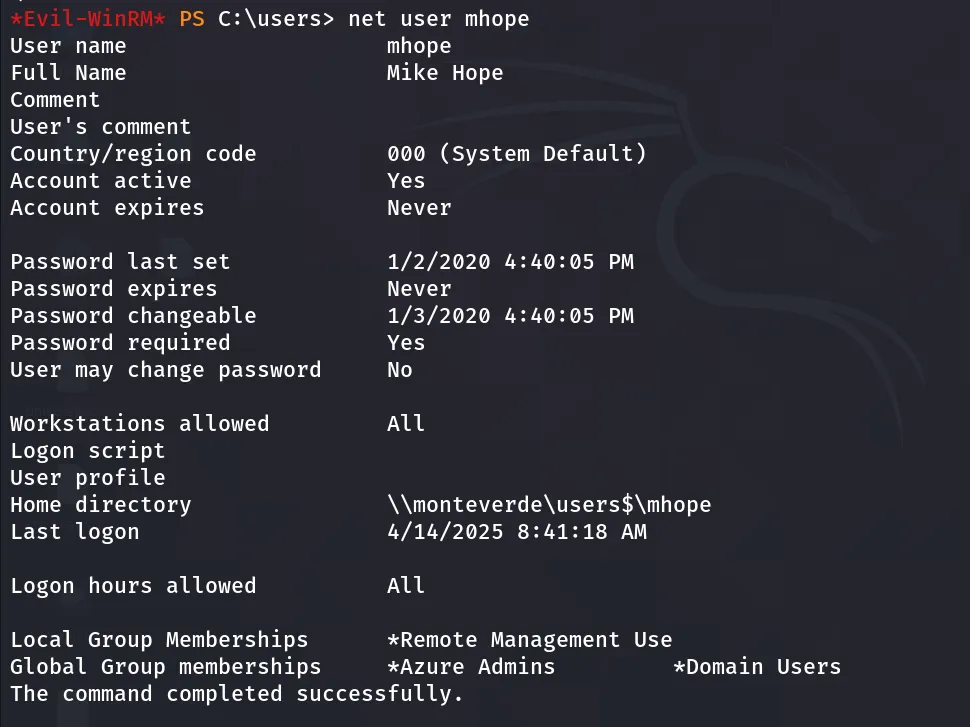The height and width of the screenshot is (727, 970).
Task: Click the Account expires Never value
Action: (419, 208)
